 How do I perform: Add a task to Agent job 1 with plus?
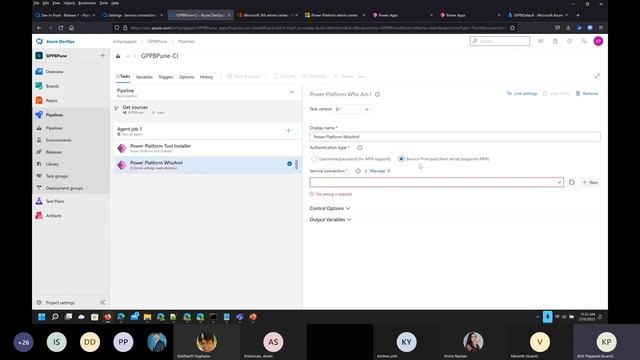288,131
